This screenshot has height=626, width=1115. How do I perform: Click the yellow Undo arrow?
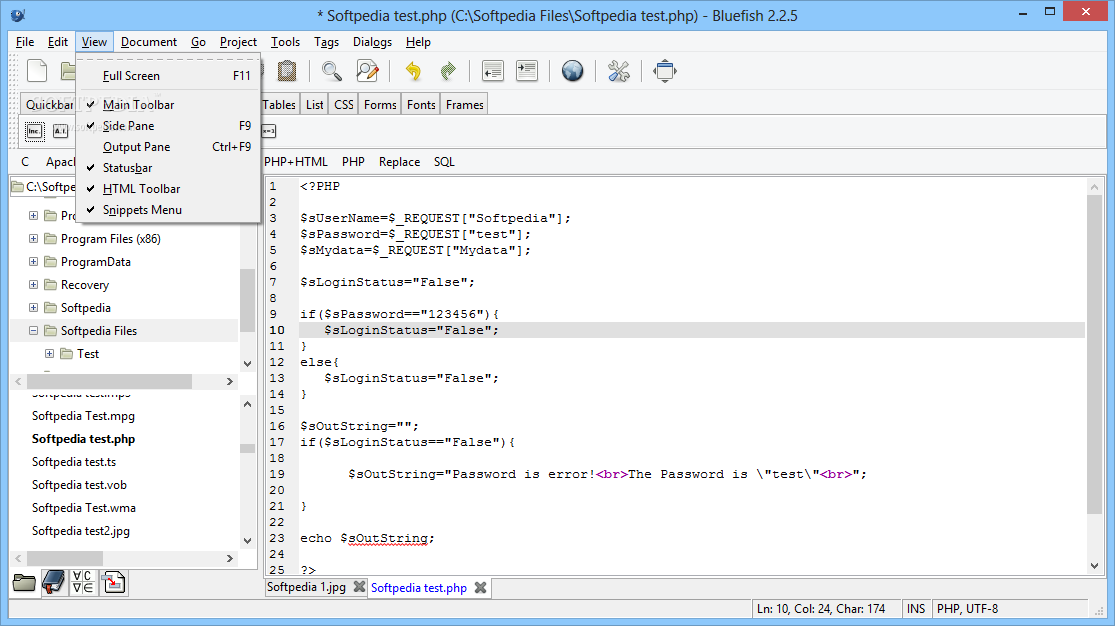[413, 71]
